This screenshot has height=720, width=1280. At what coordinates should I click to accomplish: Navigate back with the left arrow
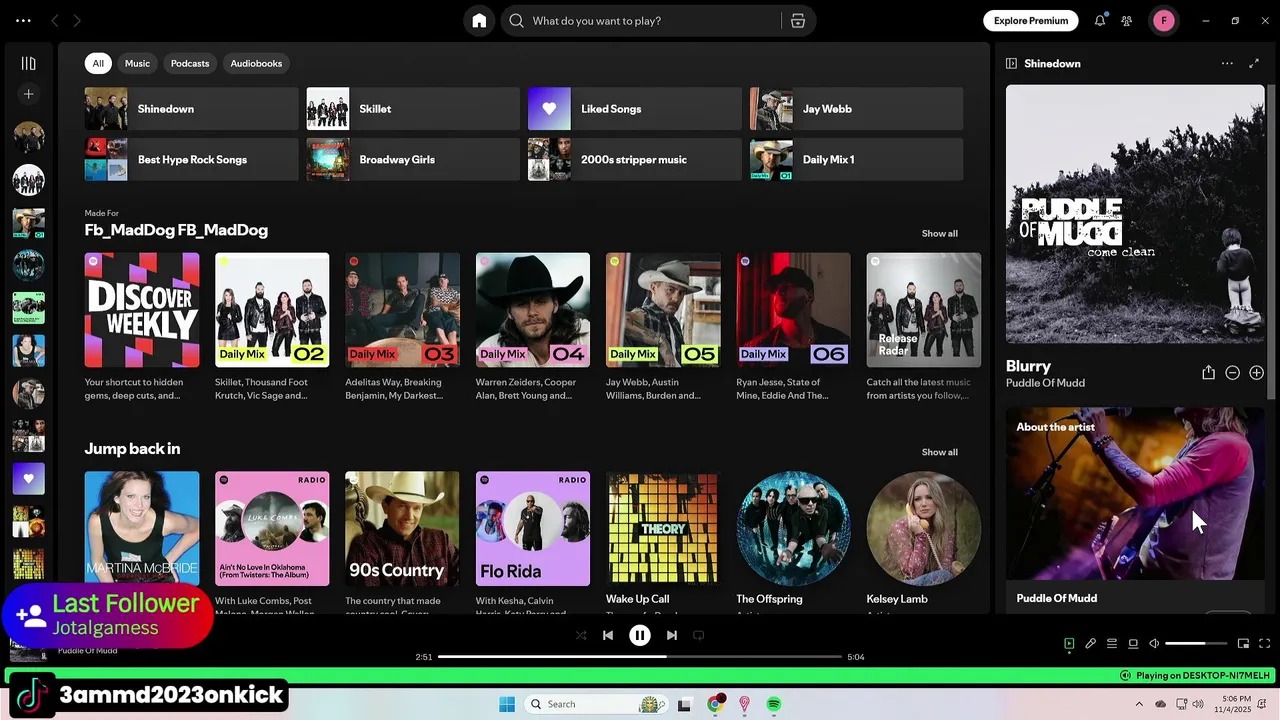click(x=55, y=21)
